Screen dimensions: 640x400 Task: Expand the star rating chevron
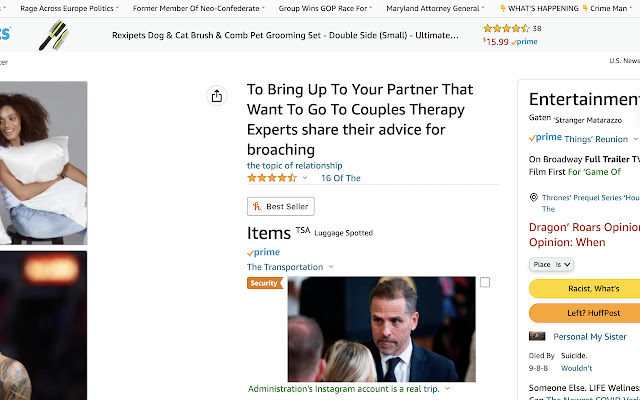coord(305,178)
